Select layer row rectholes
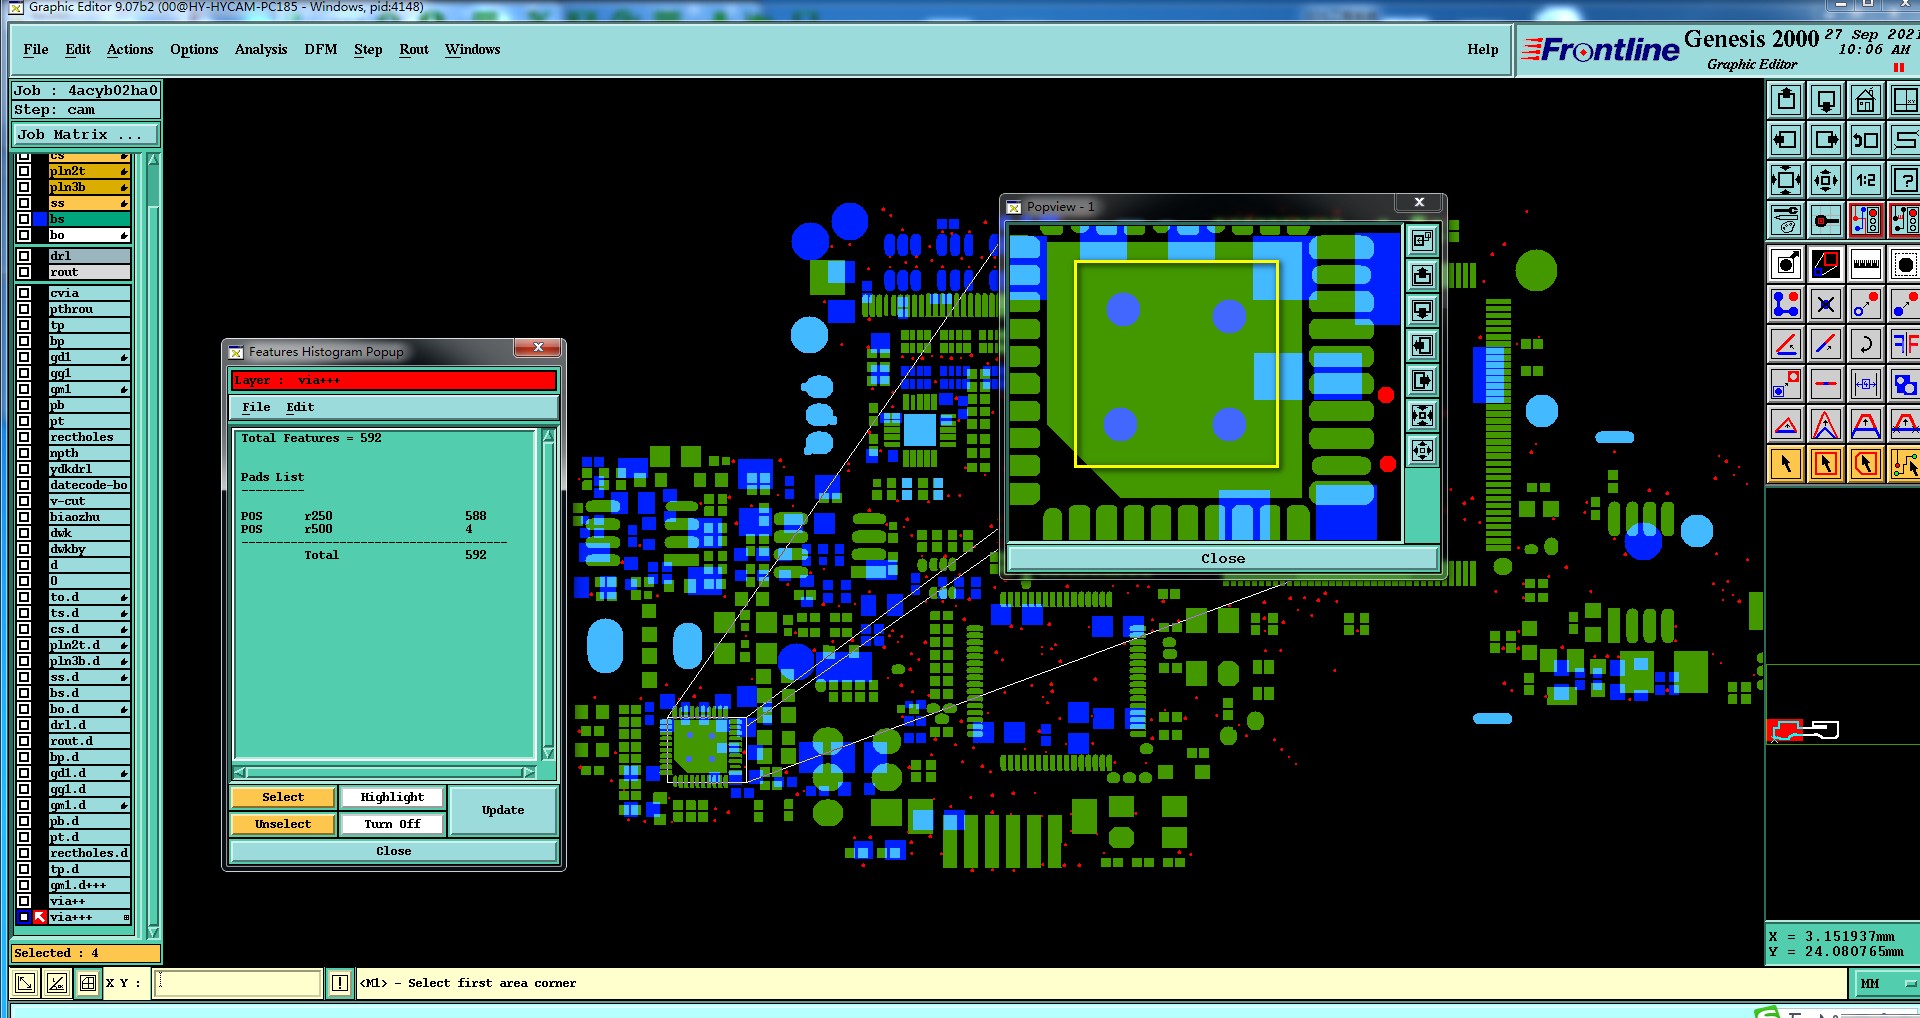Viewport: 1920px width, 1018px height. (x=89, y=437)
